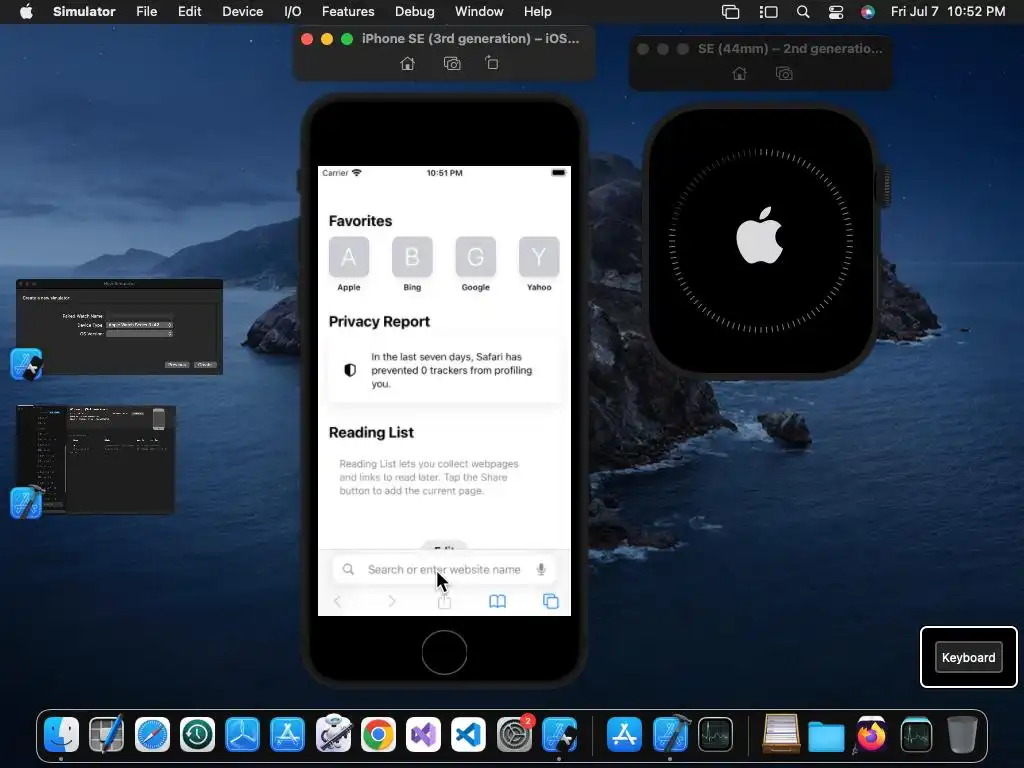The height and width of the screenshot is (768, 1024).
Task: Click the Search or enter website name field
Action: coord(444,569)
